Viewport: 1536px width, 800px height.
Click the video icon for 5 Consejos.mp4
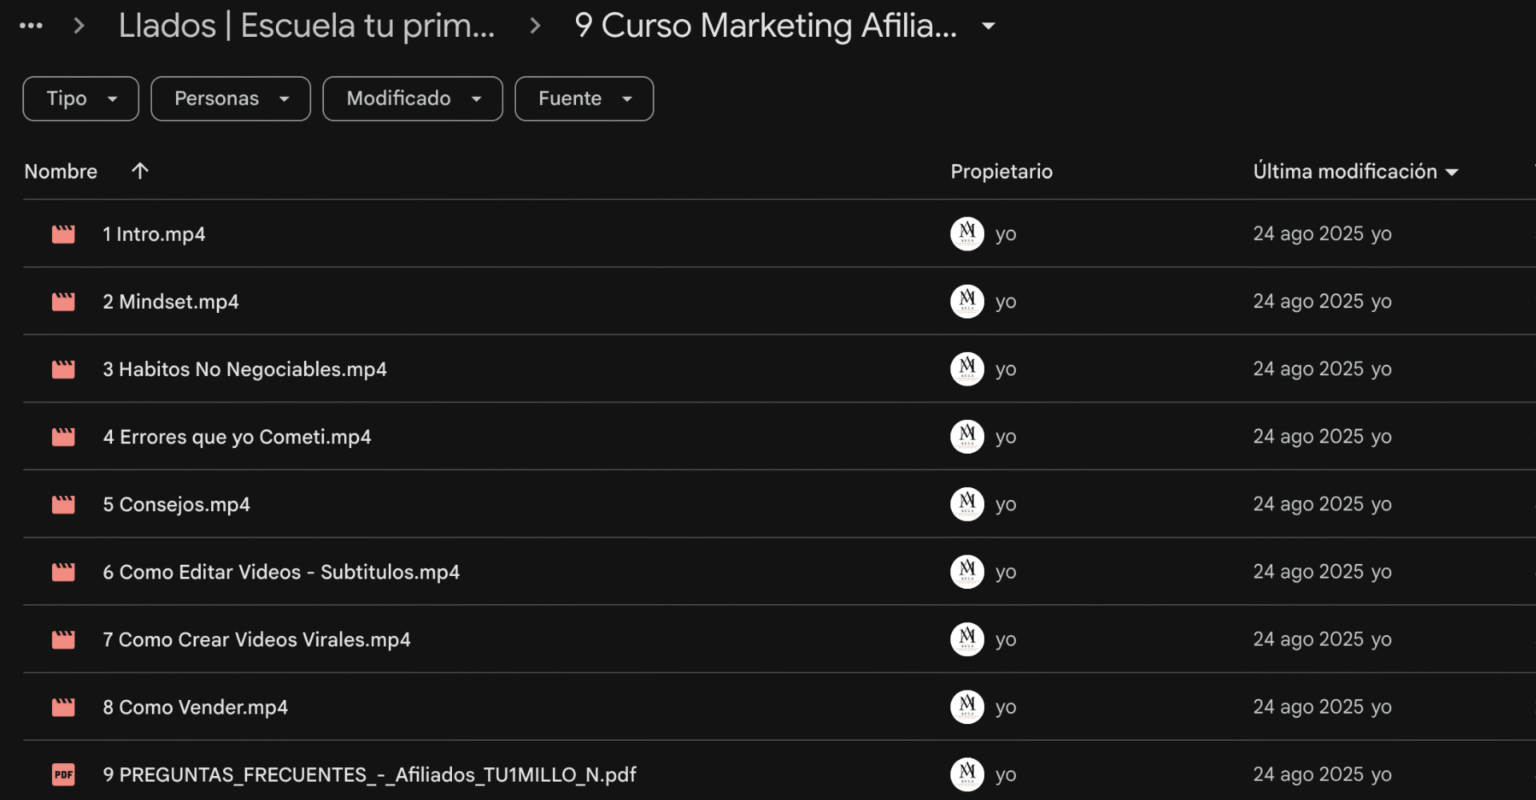[x=63, y=505]
